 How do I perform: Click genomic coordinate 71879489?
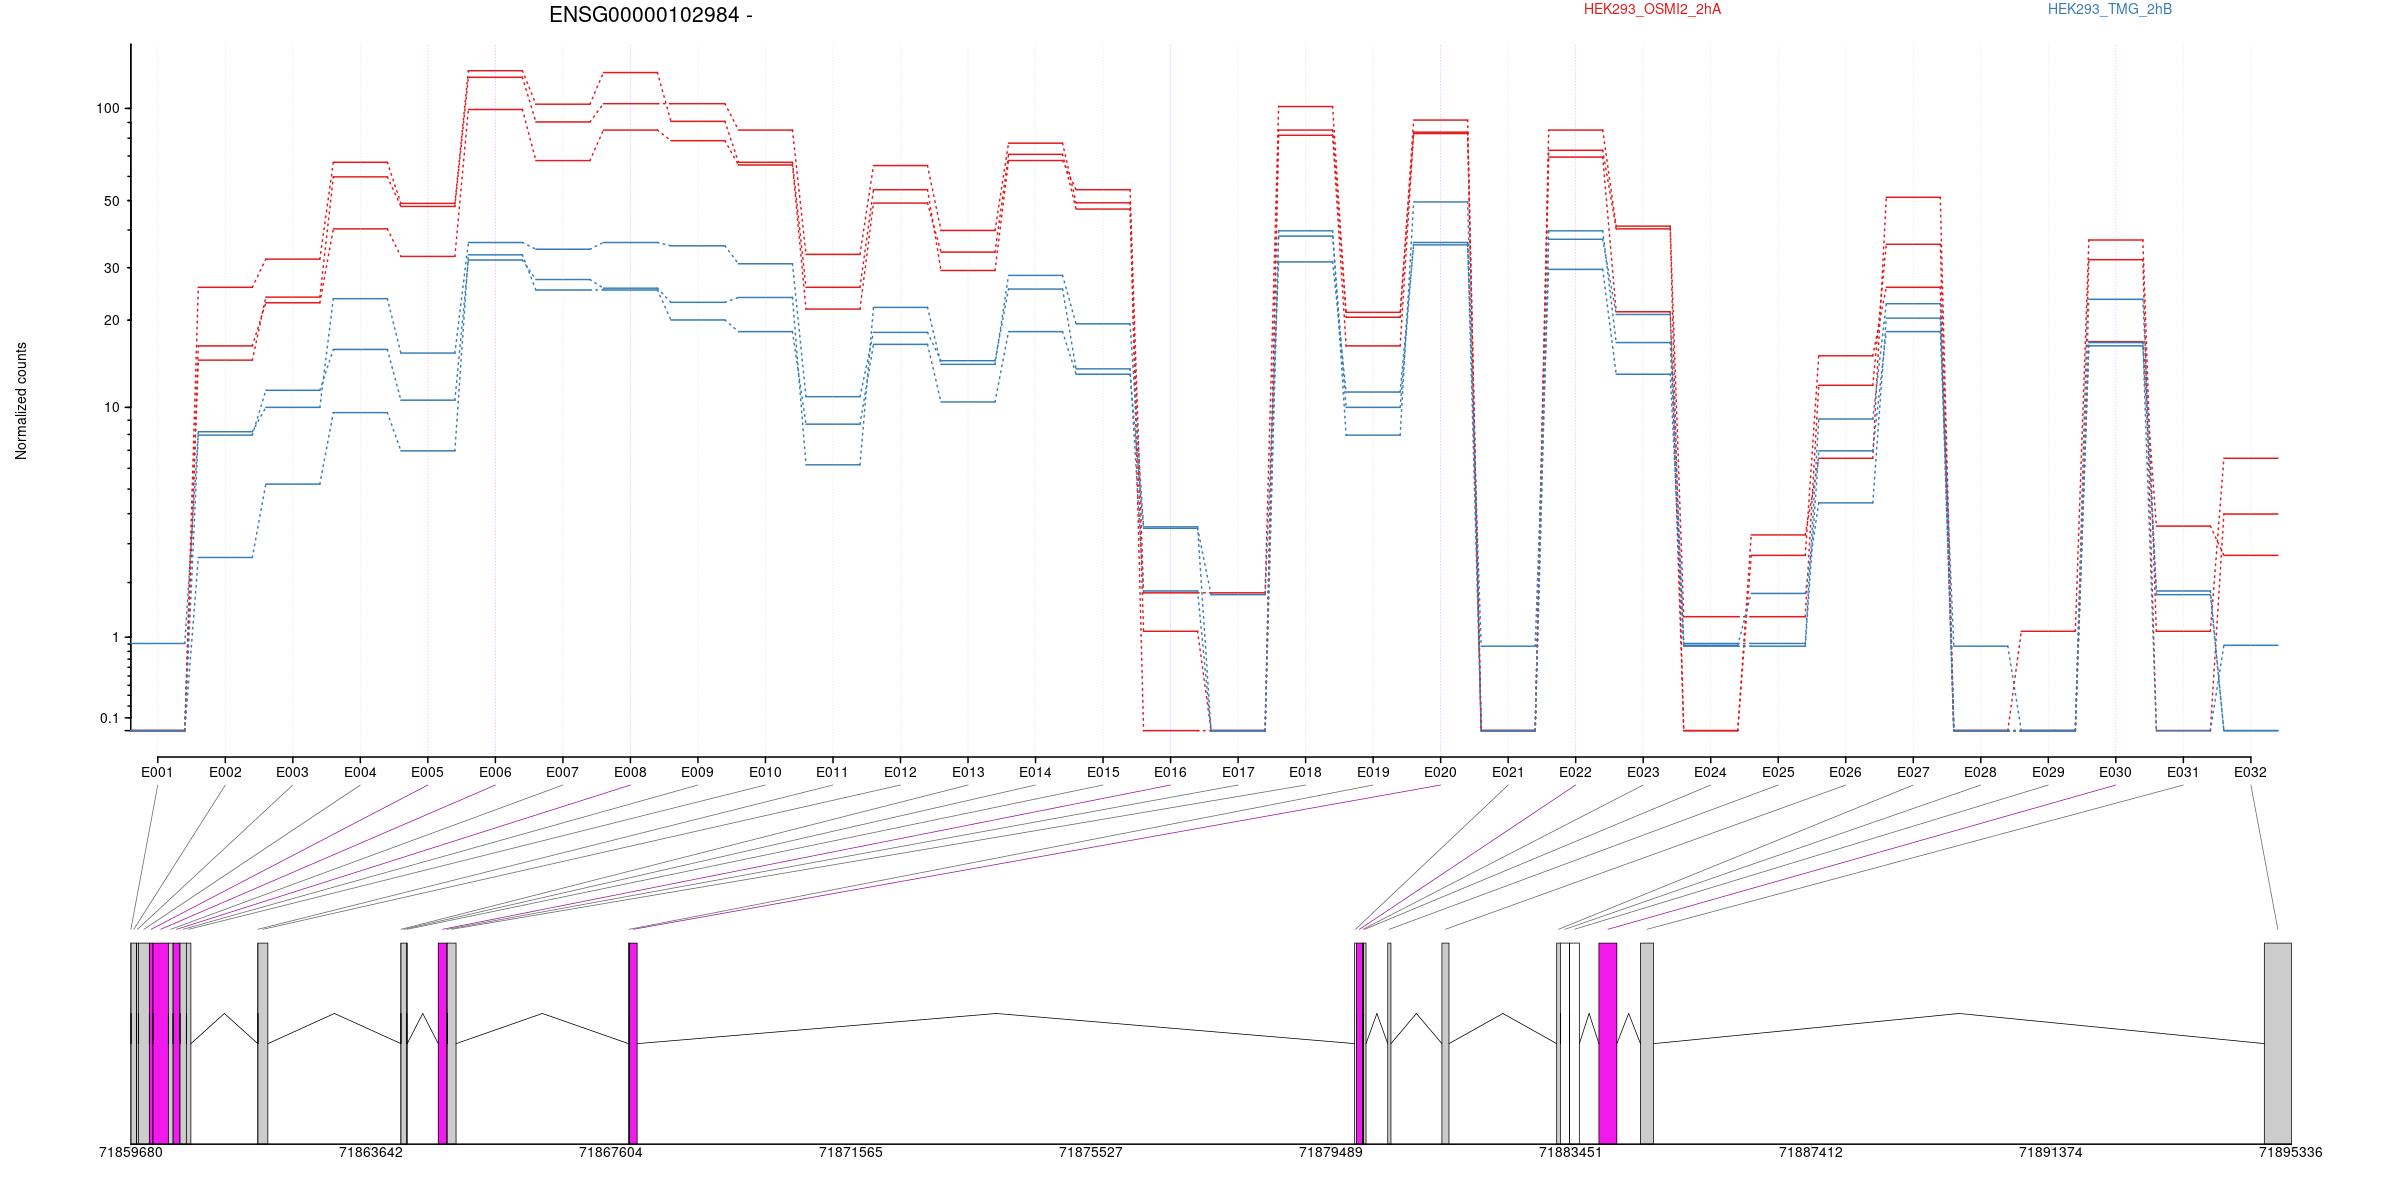1331,1152
